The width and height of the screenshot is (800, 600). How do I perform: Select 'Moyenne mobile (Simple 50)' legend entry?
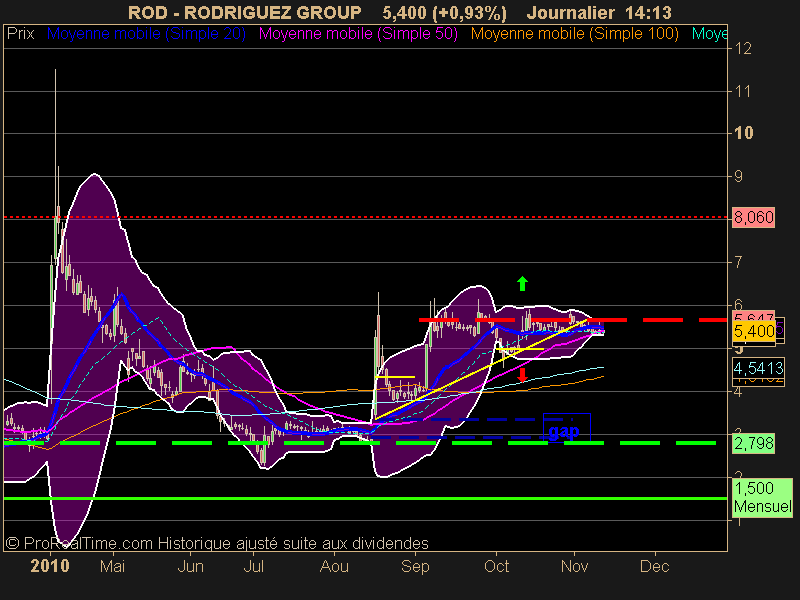pyautogui.click(x=358, y=34)
